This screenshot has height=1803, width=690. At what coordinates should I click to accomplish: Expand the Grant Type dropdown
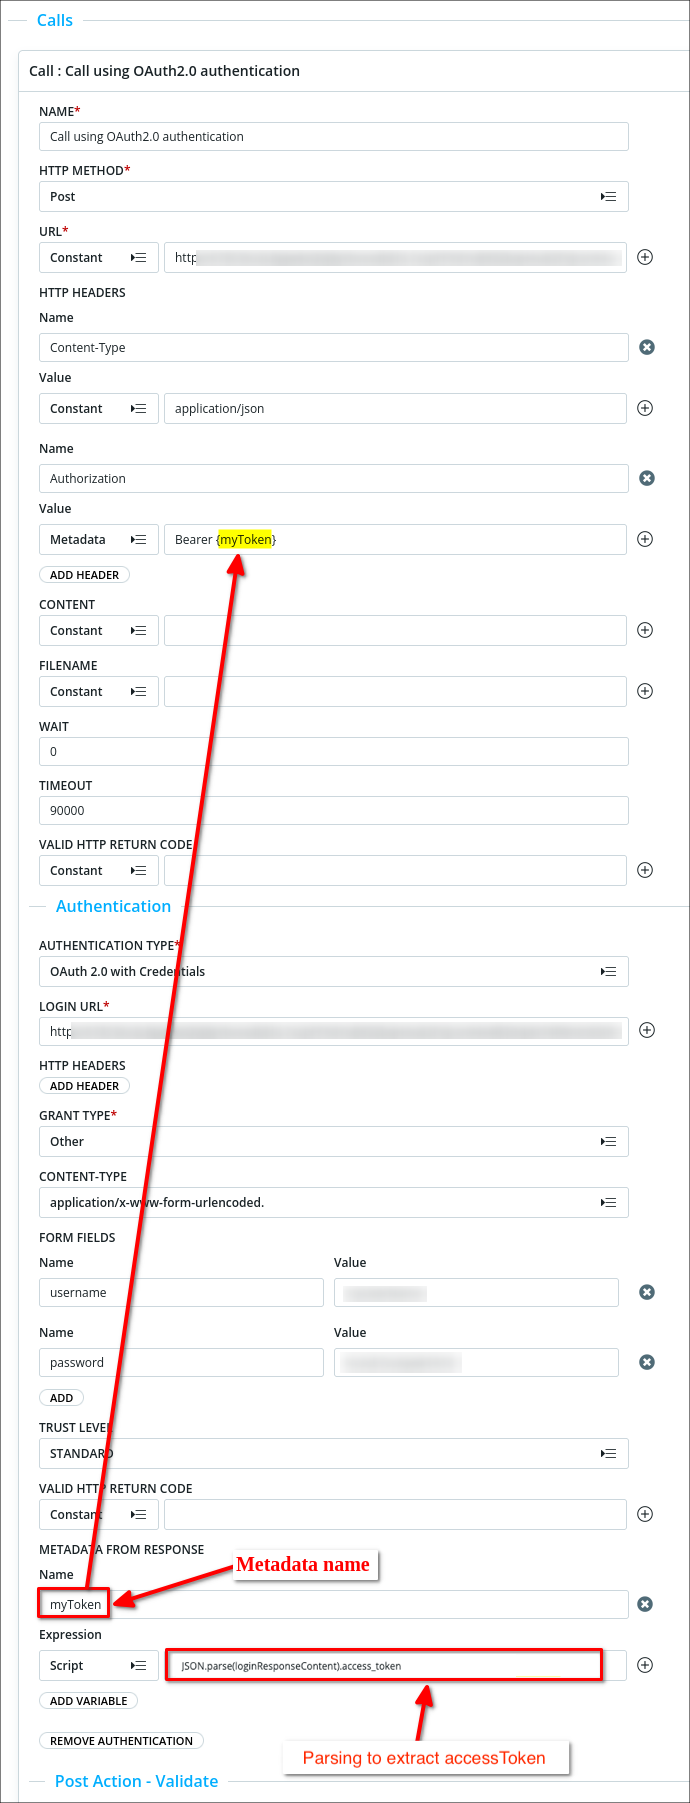point(333,1141)
